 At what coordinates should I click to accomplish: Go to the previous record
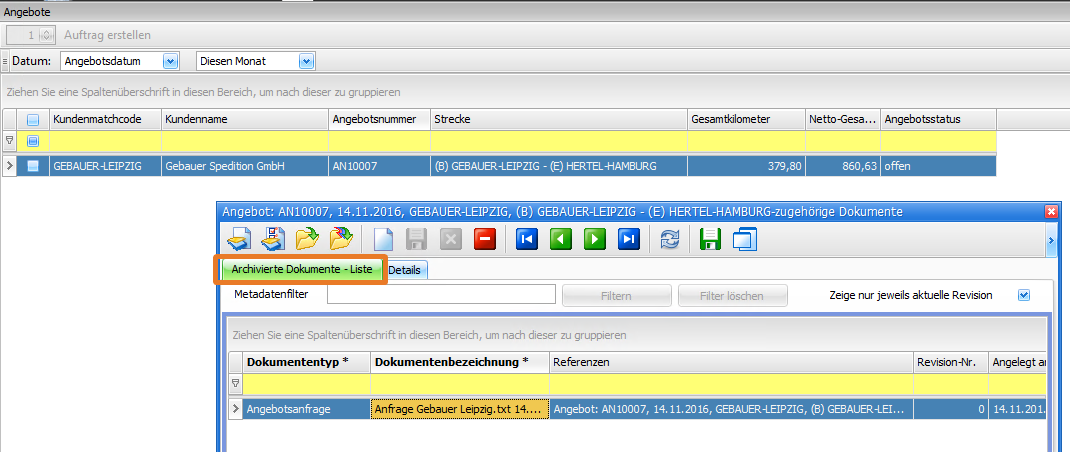tap(561, 239)
